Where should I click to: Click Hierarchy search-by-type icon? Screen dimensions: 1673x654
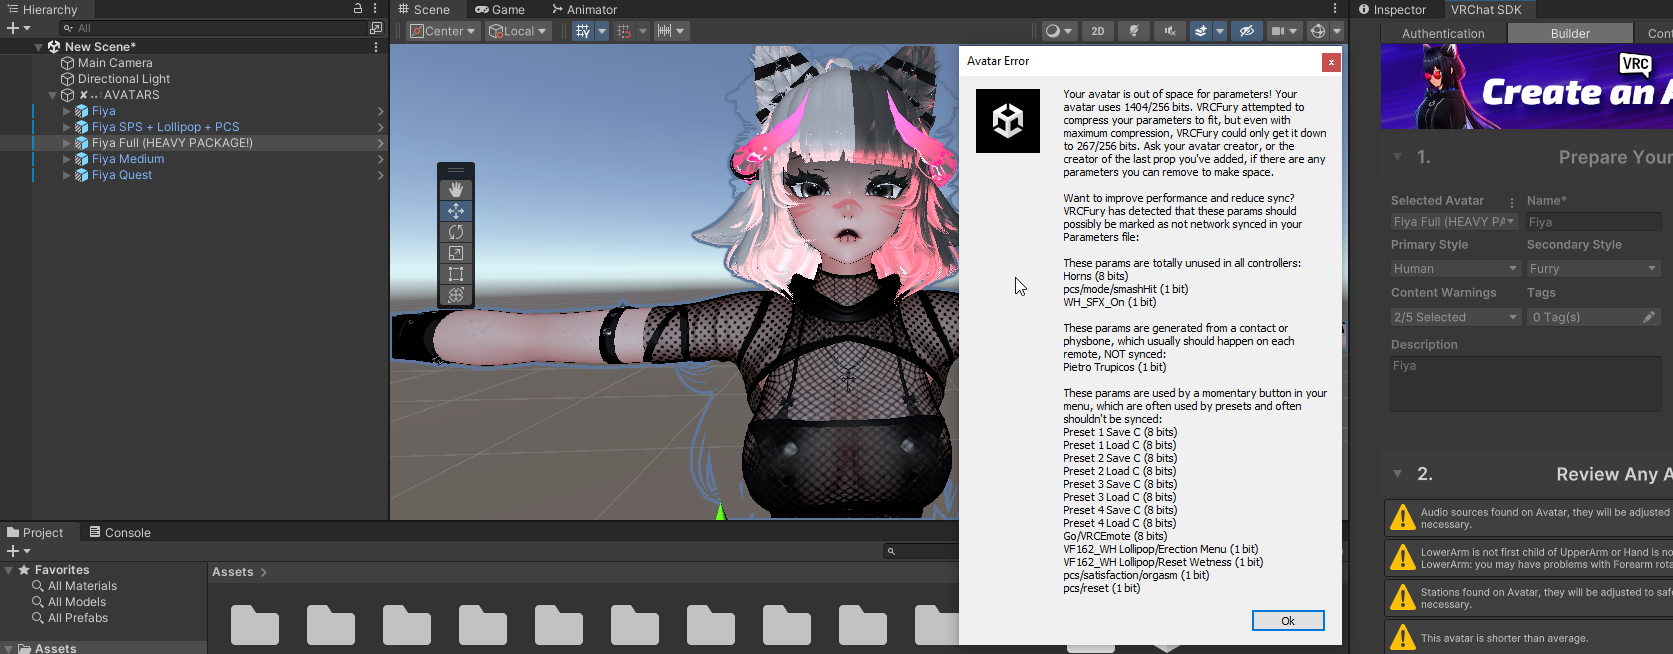[376, 28]
